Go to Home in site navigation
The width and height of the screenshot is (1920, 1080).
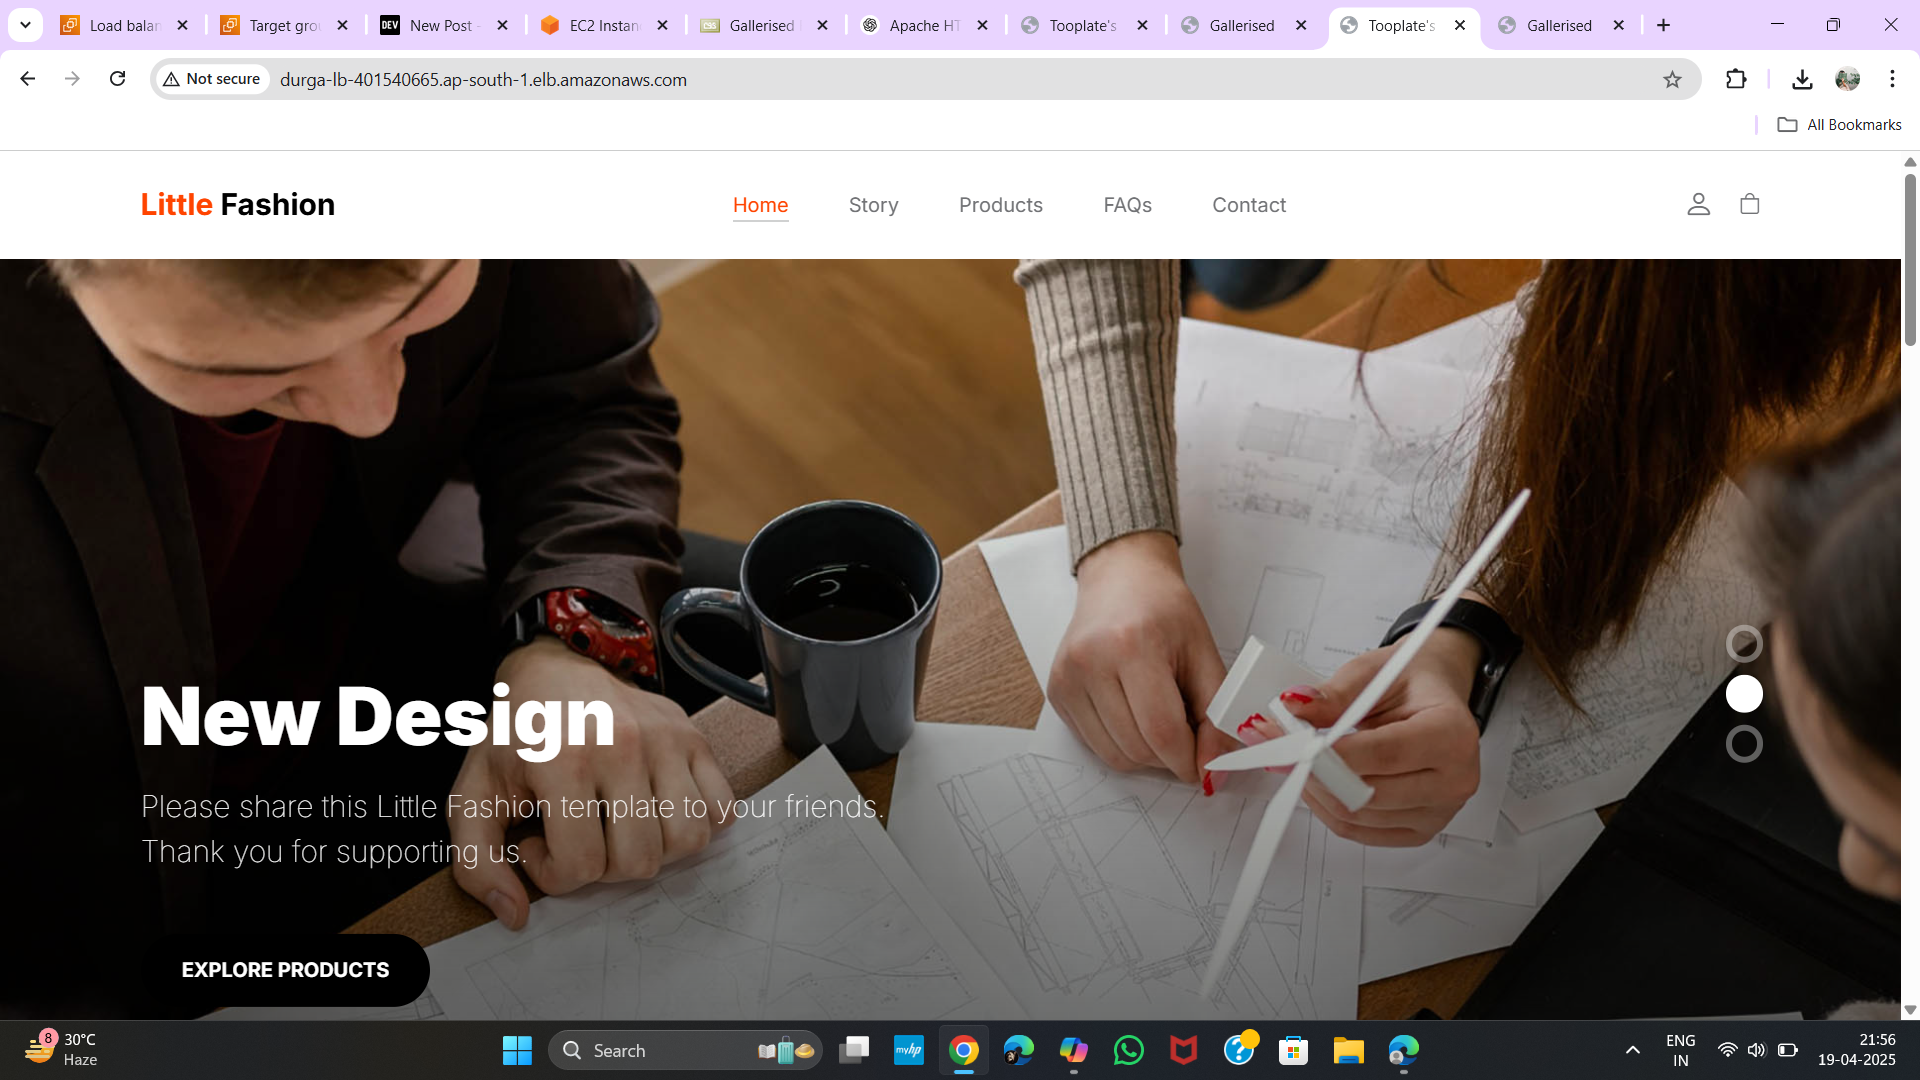tap(760, 205)
